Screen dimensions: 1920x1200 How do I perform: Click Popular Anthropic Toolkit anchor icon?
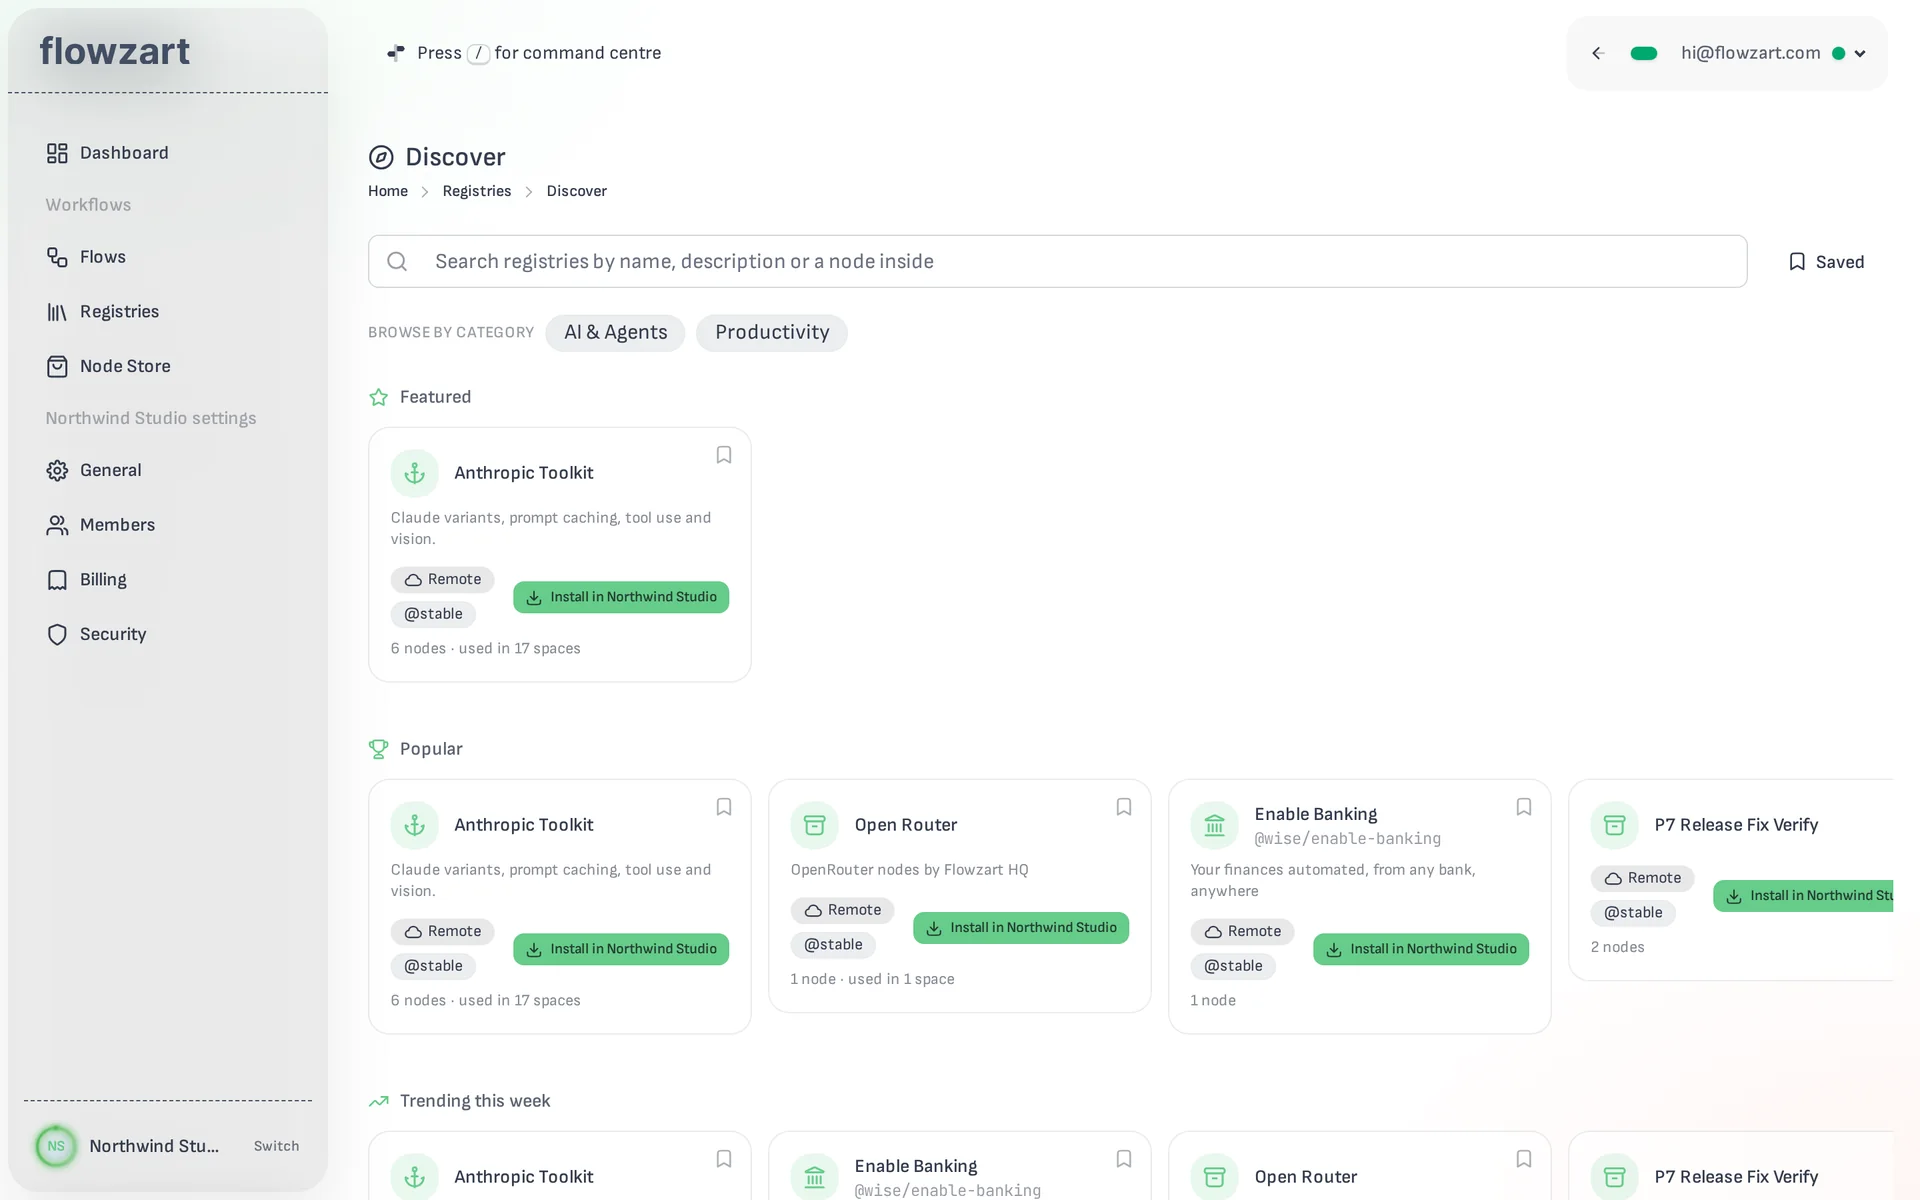[415, 825]
